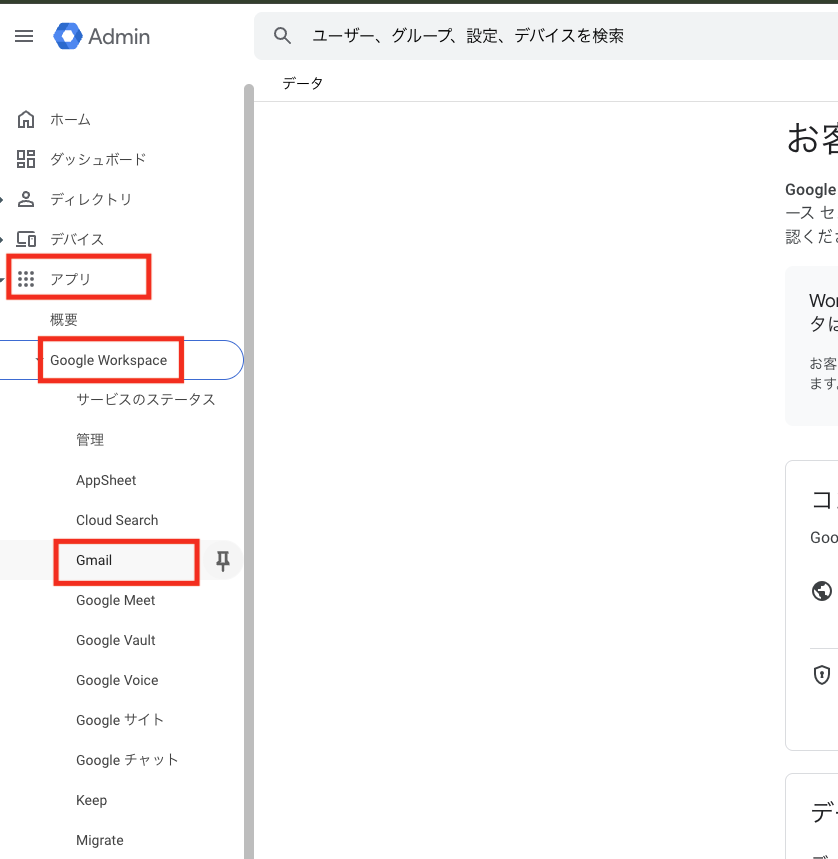Click the Apps grid icon
838x859 pixels.
coord(26,280)
